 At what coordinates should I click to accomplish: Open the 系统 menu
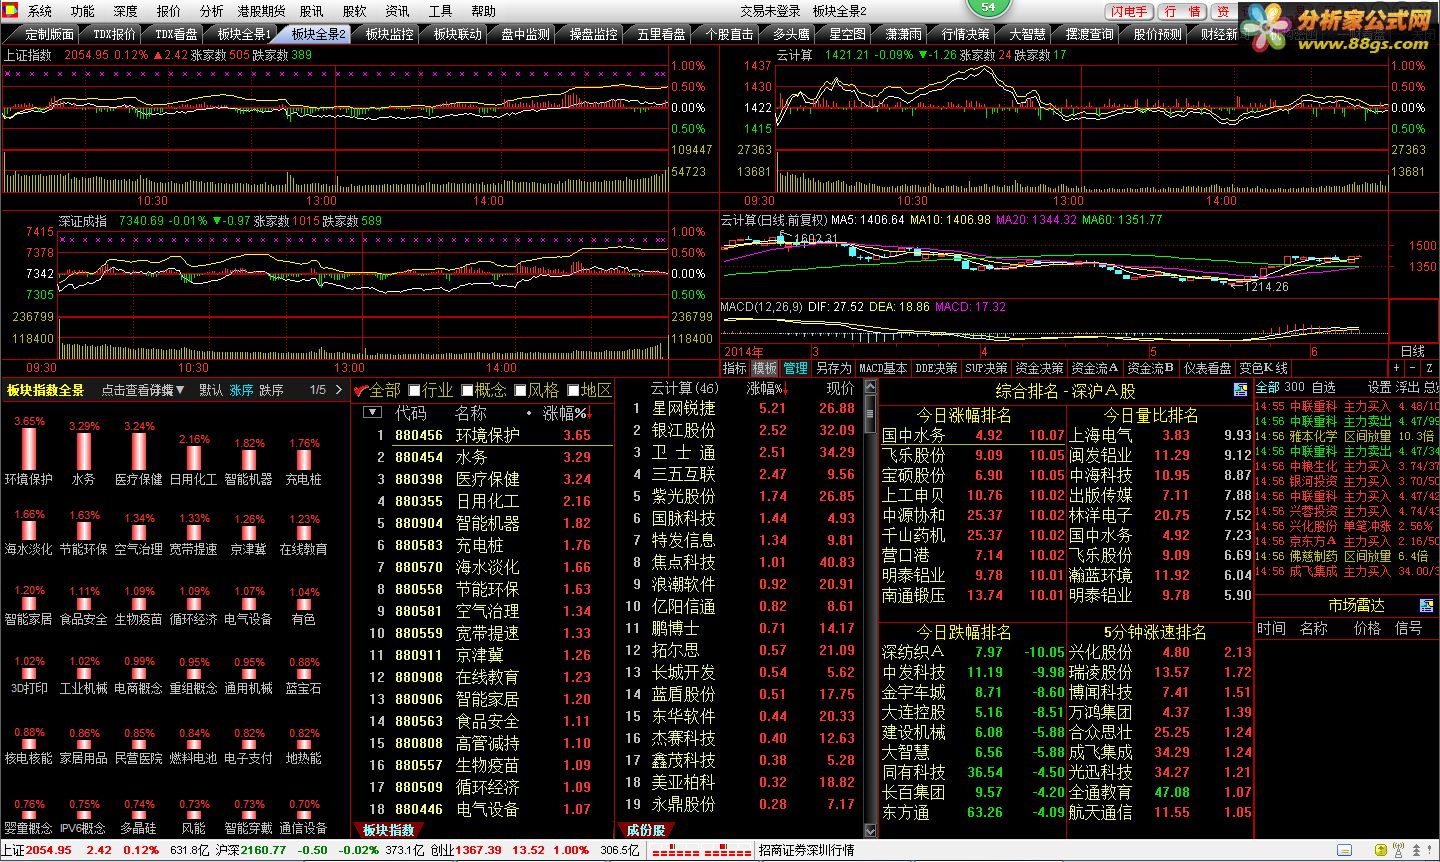(40, 11)
